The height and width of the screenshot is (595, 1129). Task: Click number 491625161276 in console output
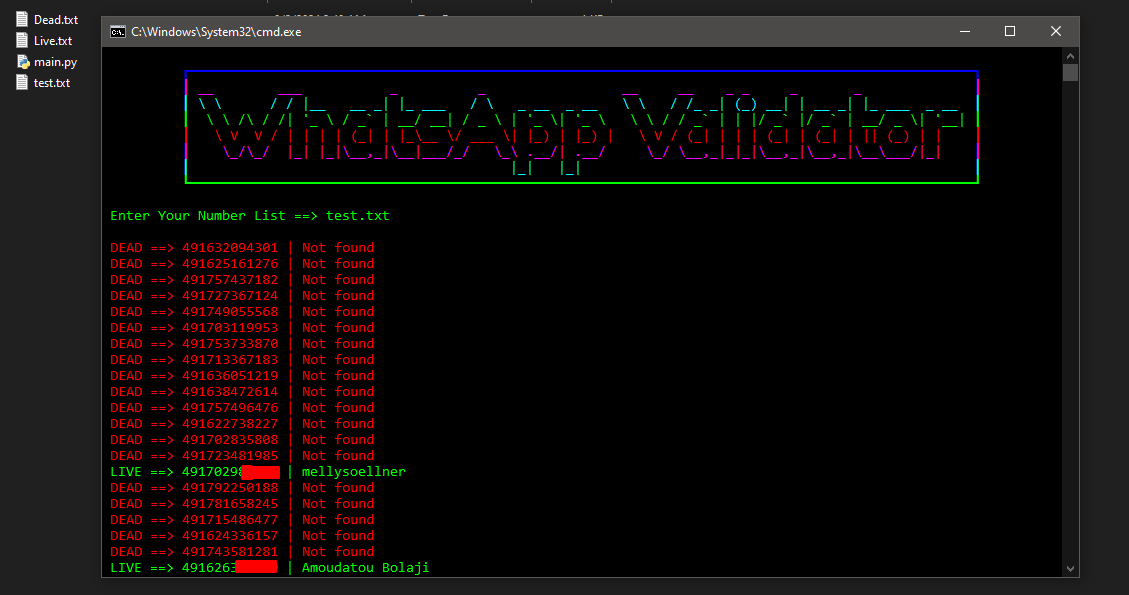pos(230,264)
